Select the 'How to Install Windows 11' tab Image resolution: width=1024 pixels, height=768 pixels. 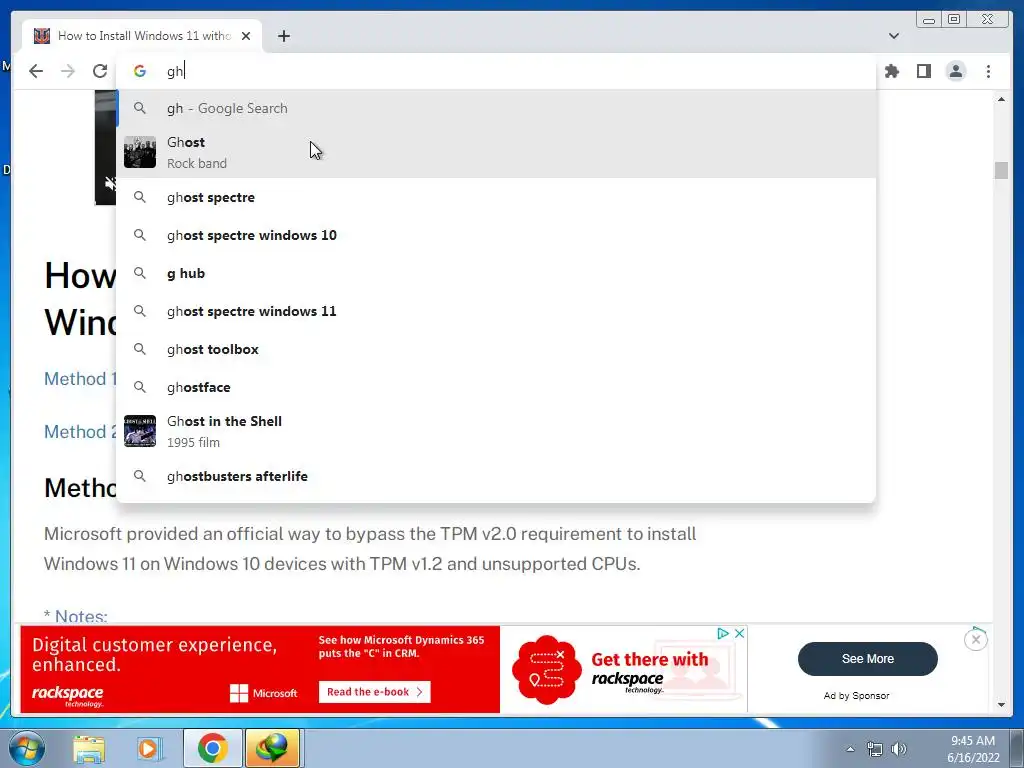pyautogui.click(x=142, y=36)
